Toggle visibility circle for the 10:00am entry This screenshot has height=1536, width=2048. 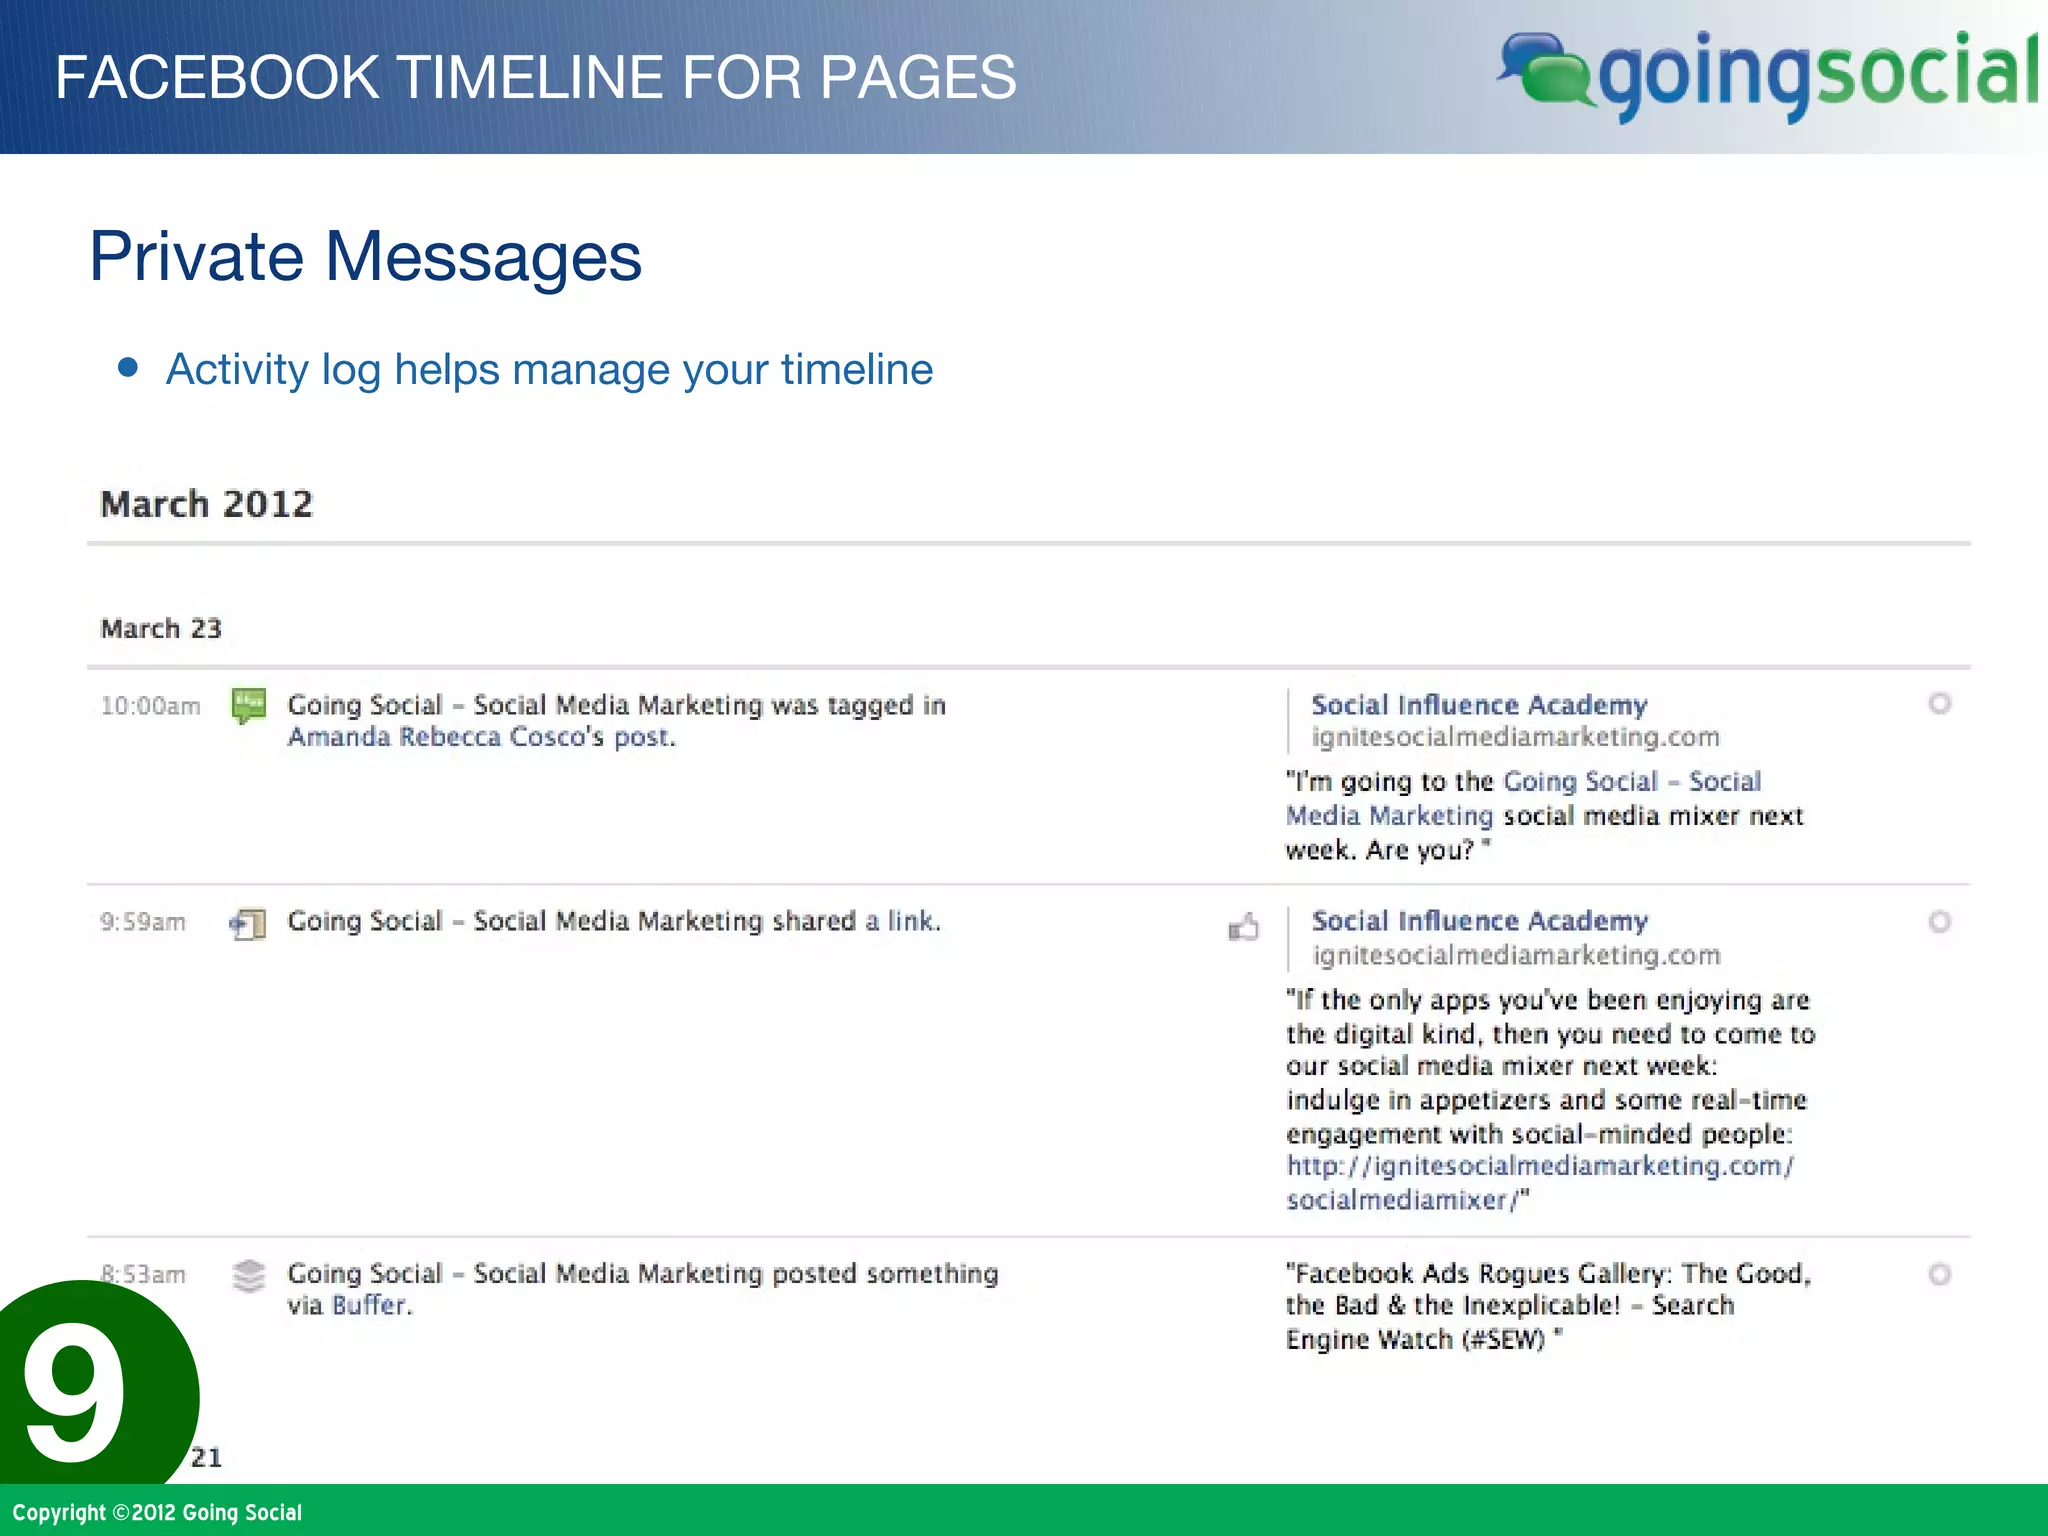point(1939,704)
